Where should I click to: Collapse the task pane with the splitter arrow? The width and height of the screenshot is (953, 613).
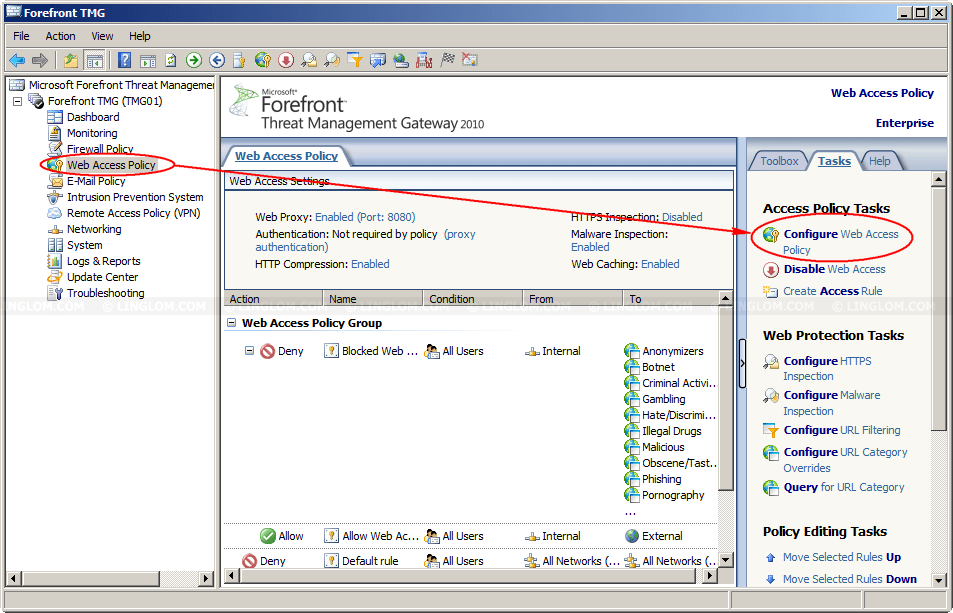click(742, 363)
